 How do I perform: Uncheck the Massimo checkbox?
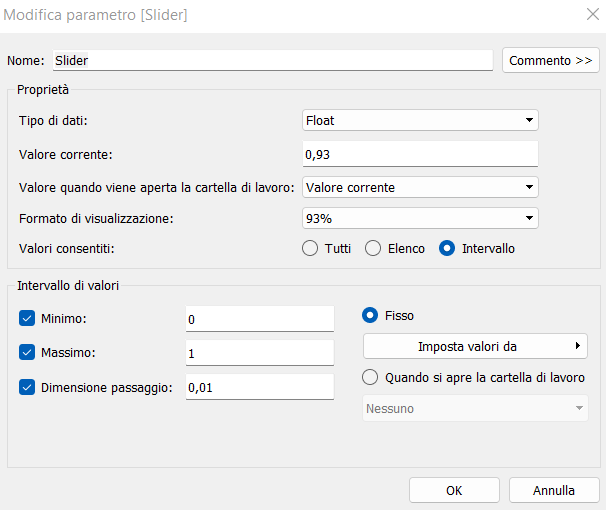(27, 353)
